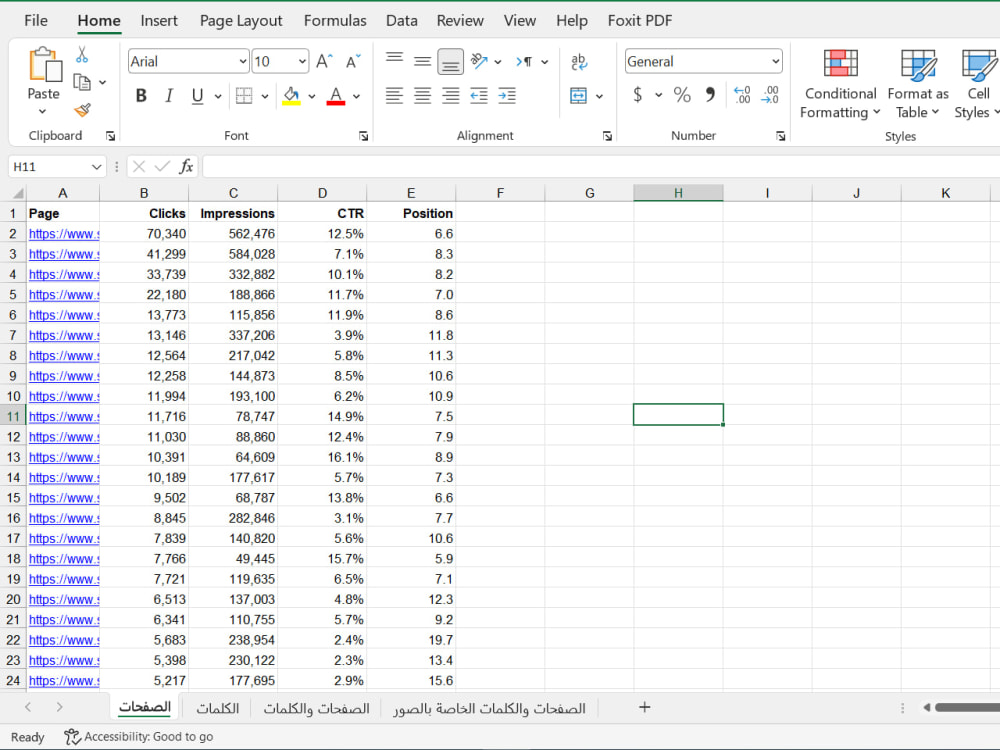Open the Arial font name dropdown
Viewport: 1000px width, 750px height.
[x=243, y=61]
